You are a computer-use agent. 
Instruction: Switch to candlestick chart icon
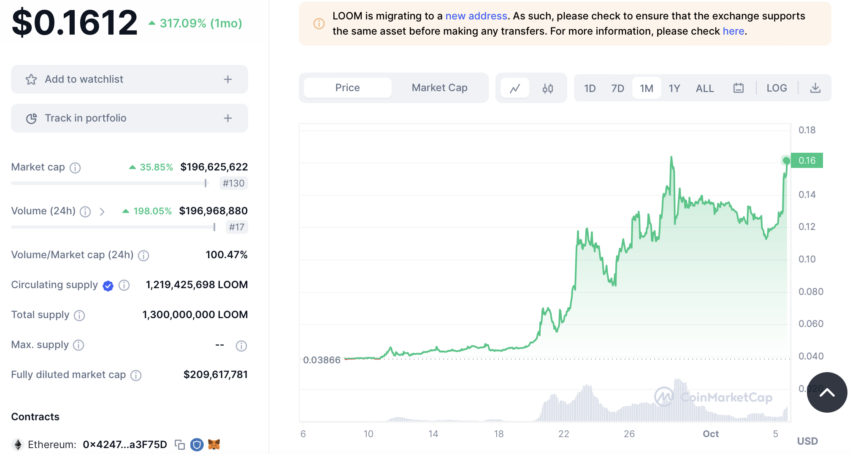[x=548, y=88]
